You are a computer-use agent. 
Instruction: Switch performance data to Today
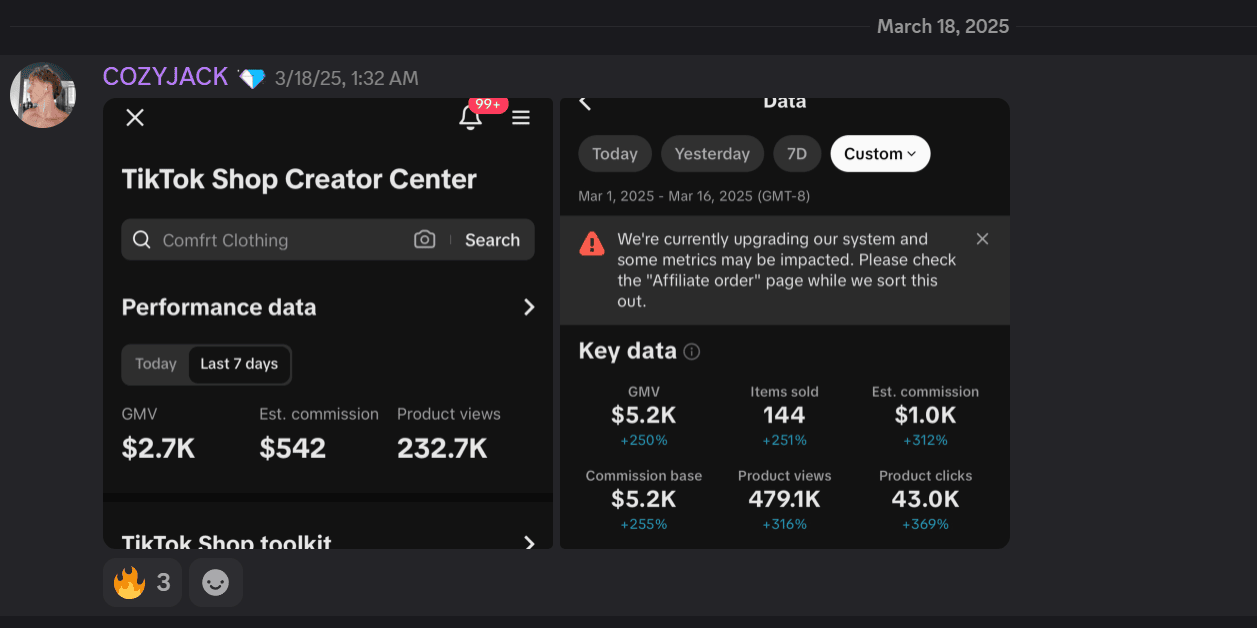[x=156, y=364]
